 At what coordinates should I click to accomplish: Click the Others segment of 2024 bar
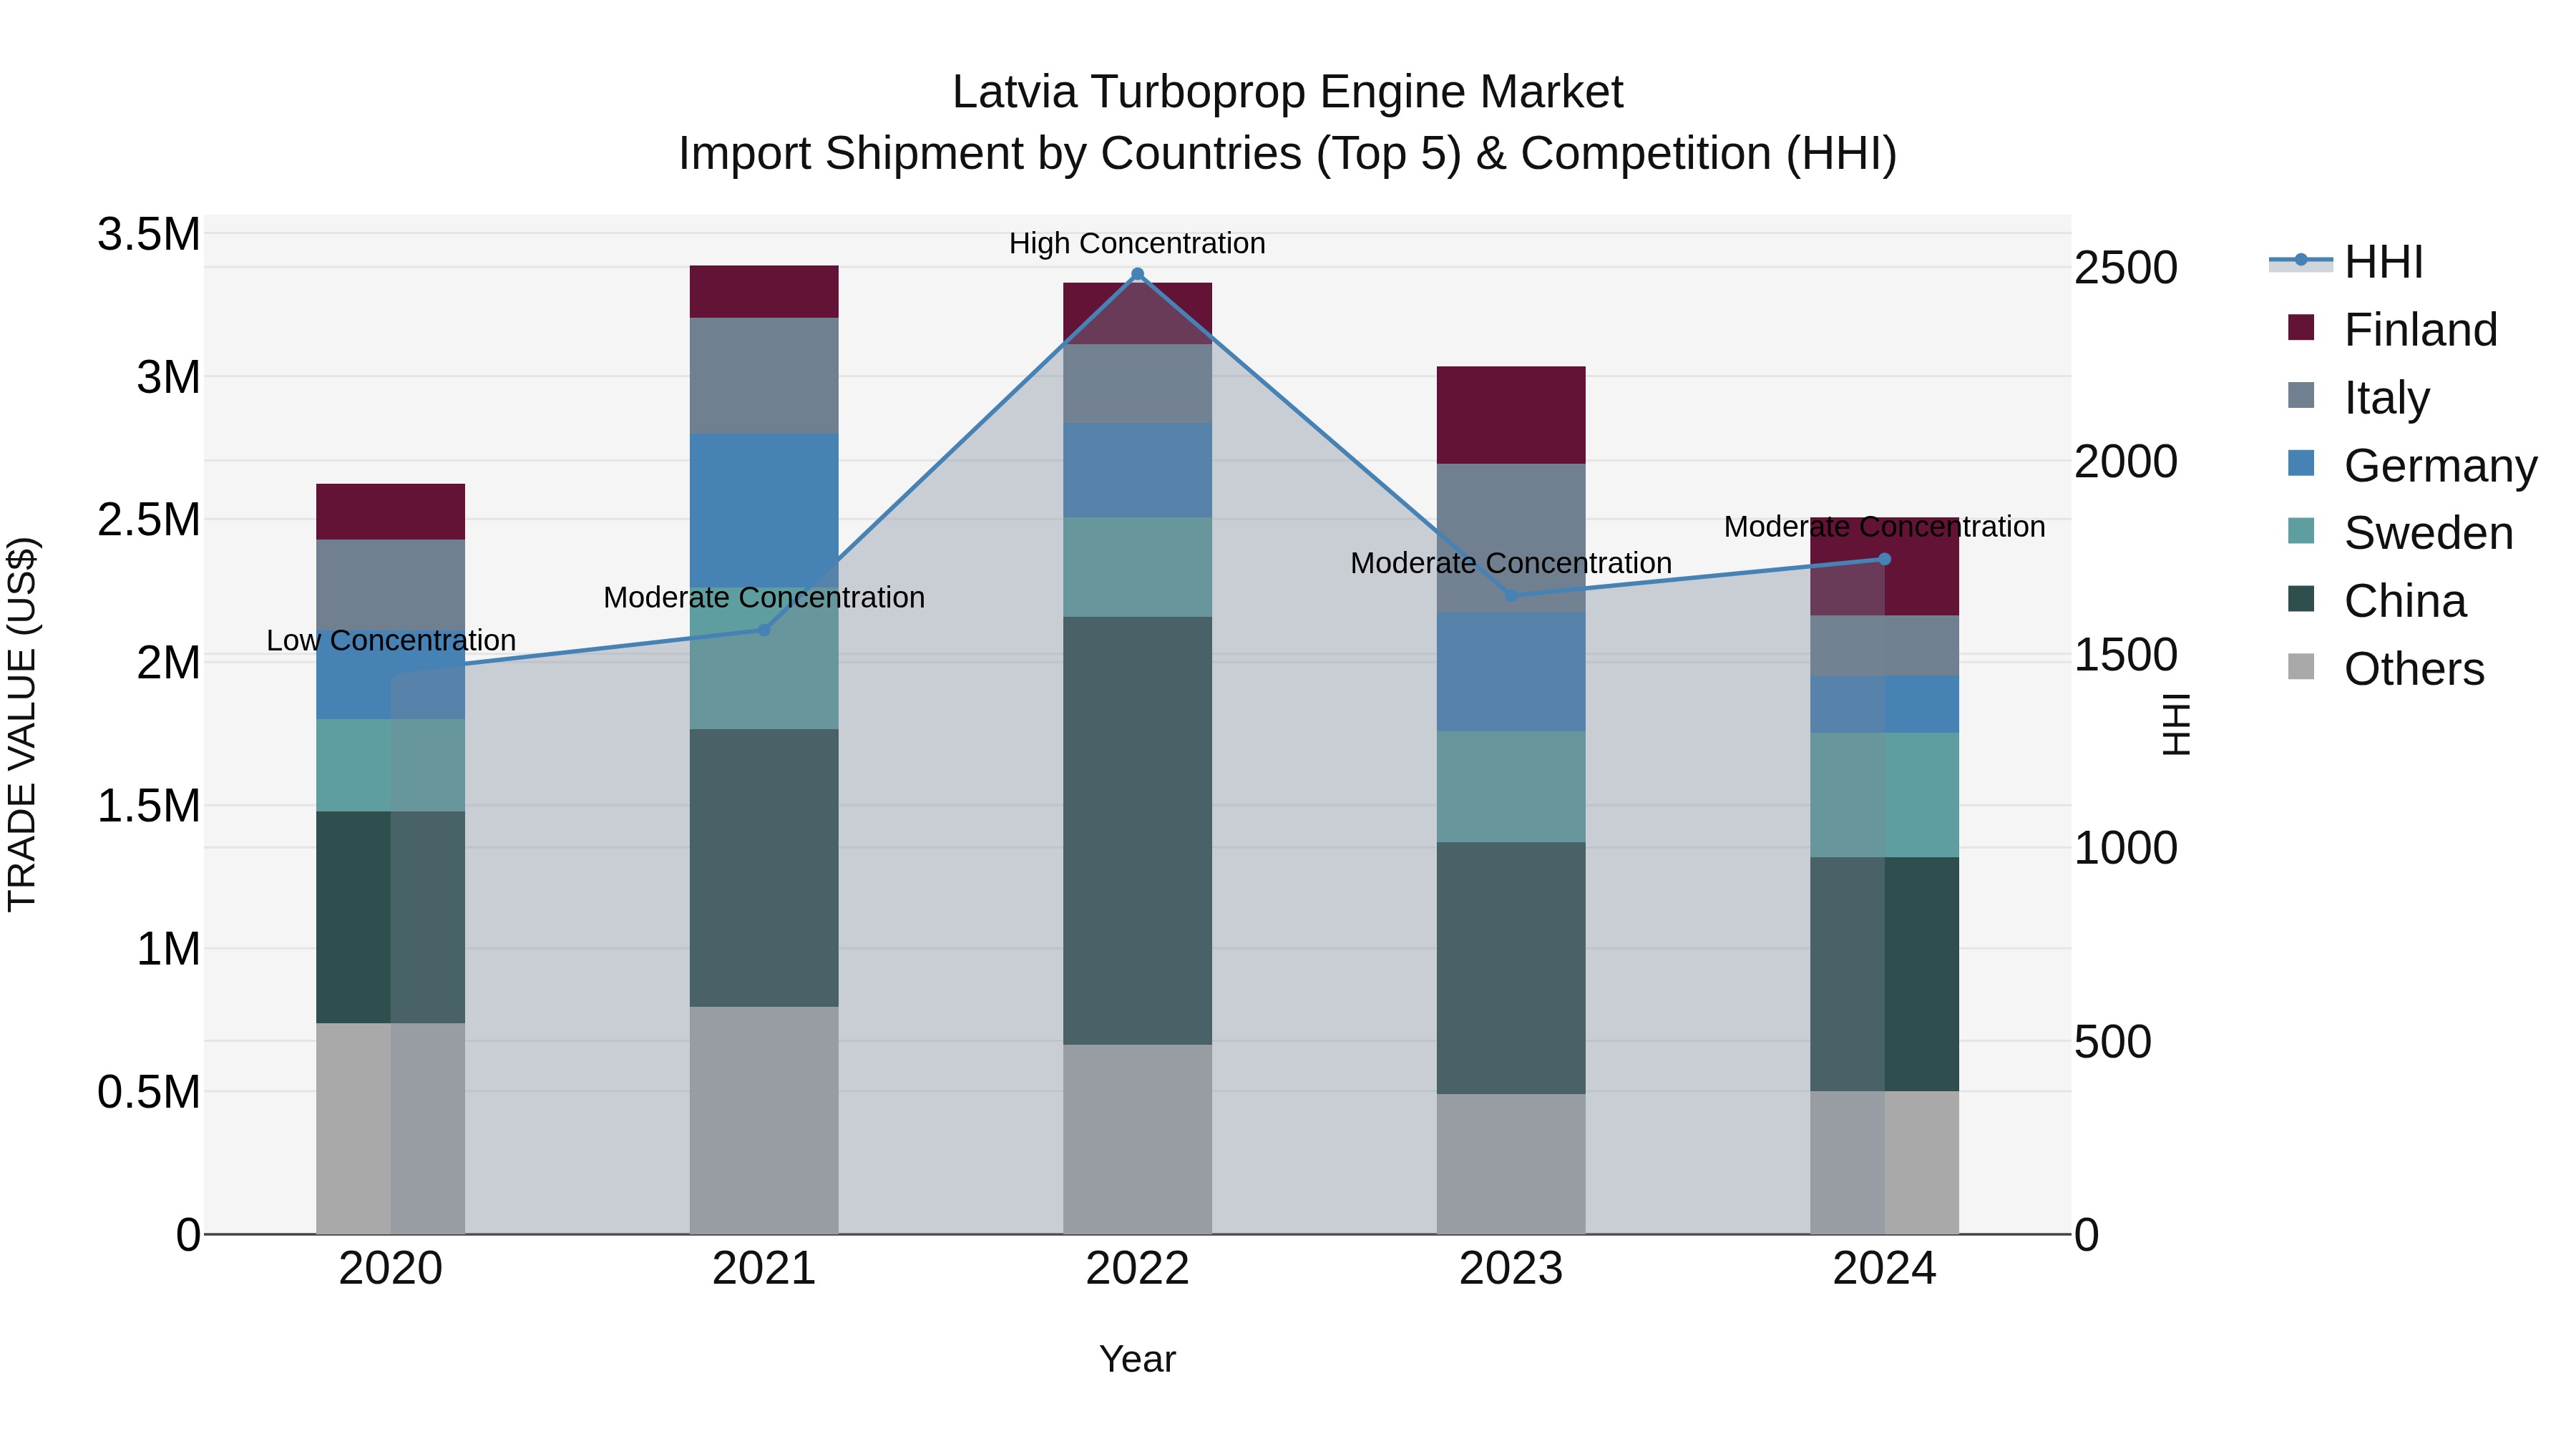[1884, 1162]
